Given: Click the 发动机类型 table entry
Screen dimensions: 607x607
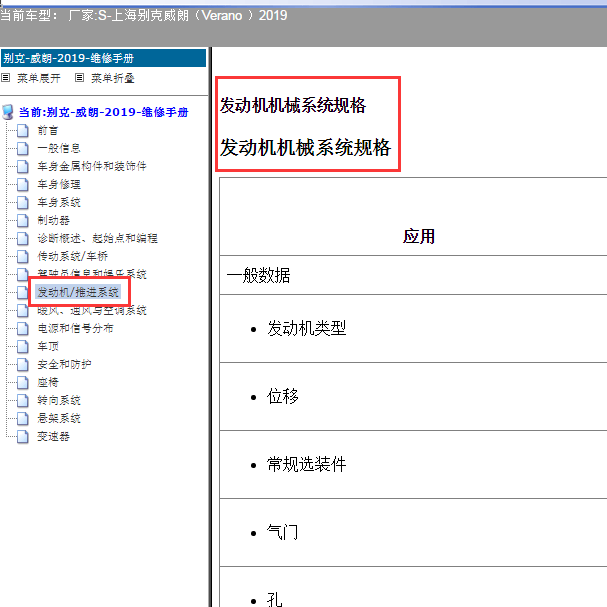Looking at the screenshot, I should coord(306,328).
